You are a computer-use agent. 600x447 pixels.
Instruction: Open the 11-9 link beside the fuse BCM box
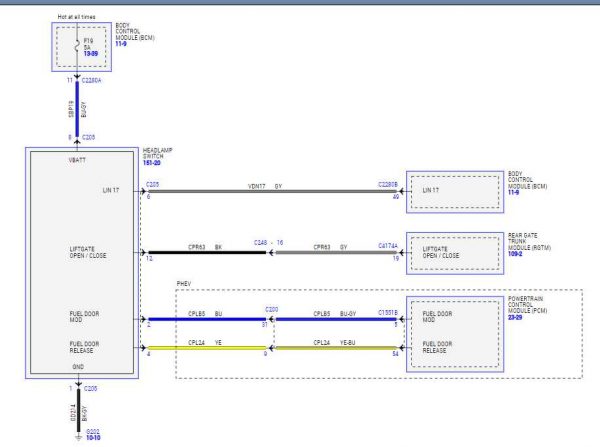[121, 44]
